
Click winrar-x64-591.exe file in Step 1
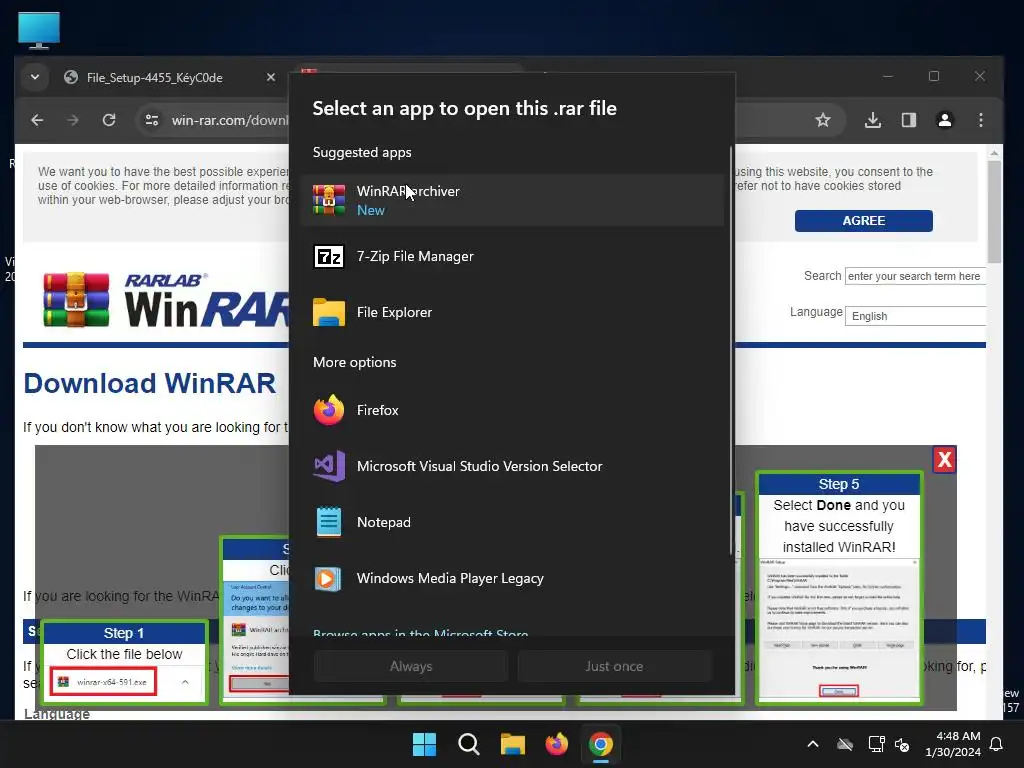tap(103, 682)
